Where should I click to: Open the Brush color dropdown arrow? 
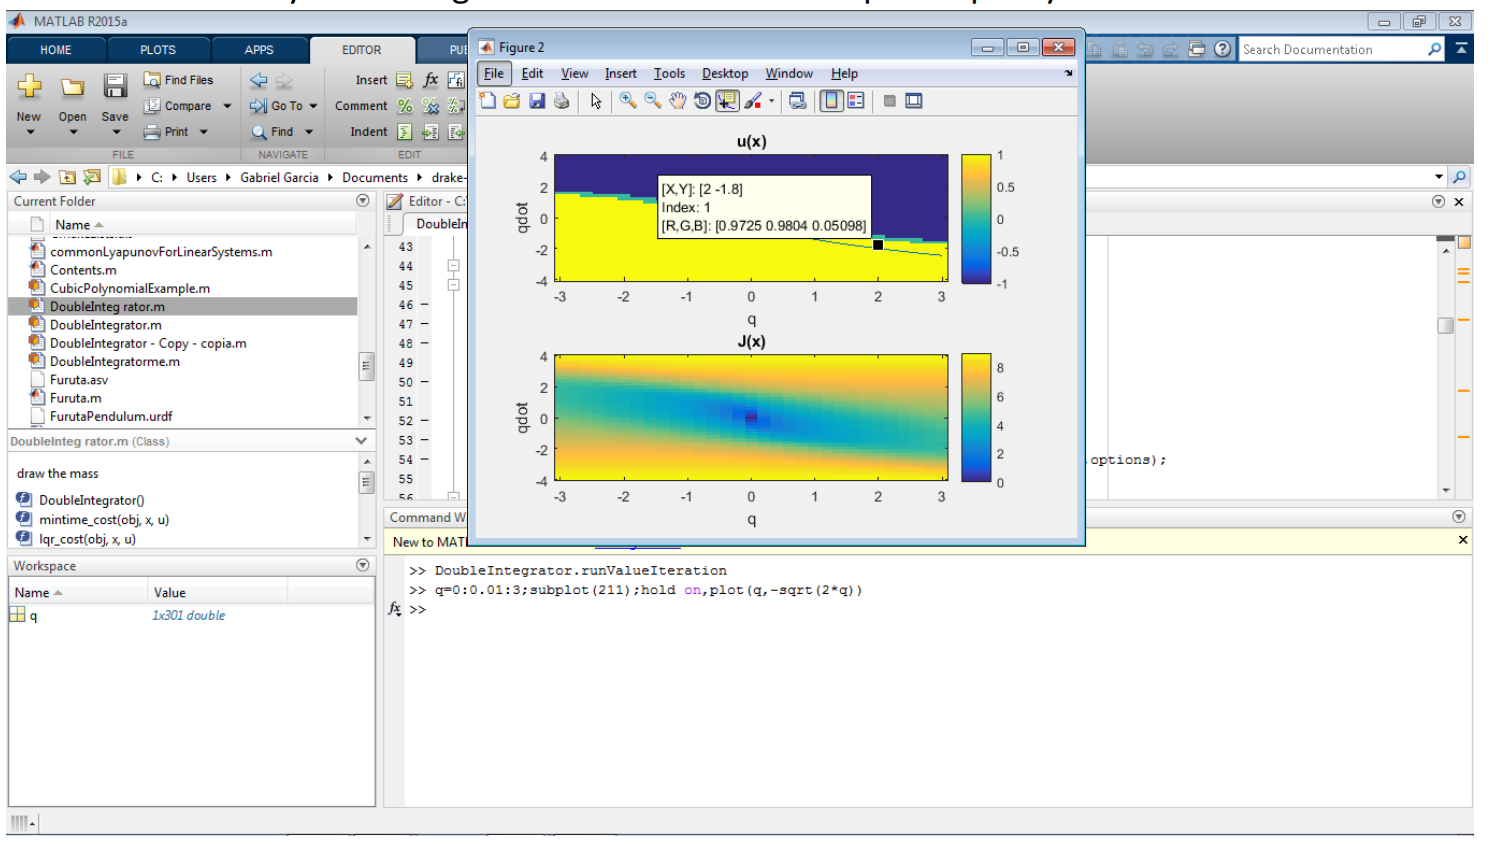(771, 101)
